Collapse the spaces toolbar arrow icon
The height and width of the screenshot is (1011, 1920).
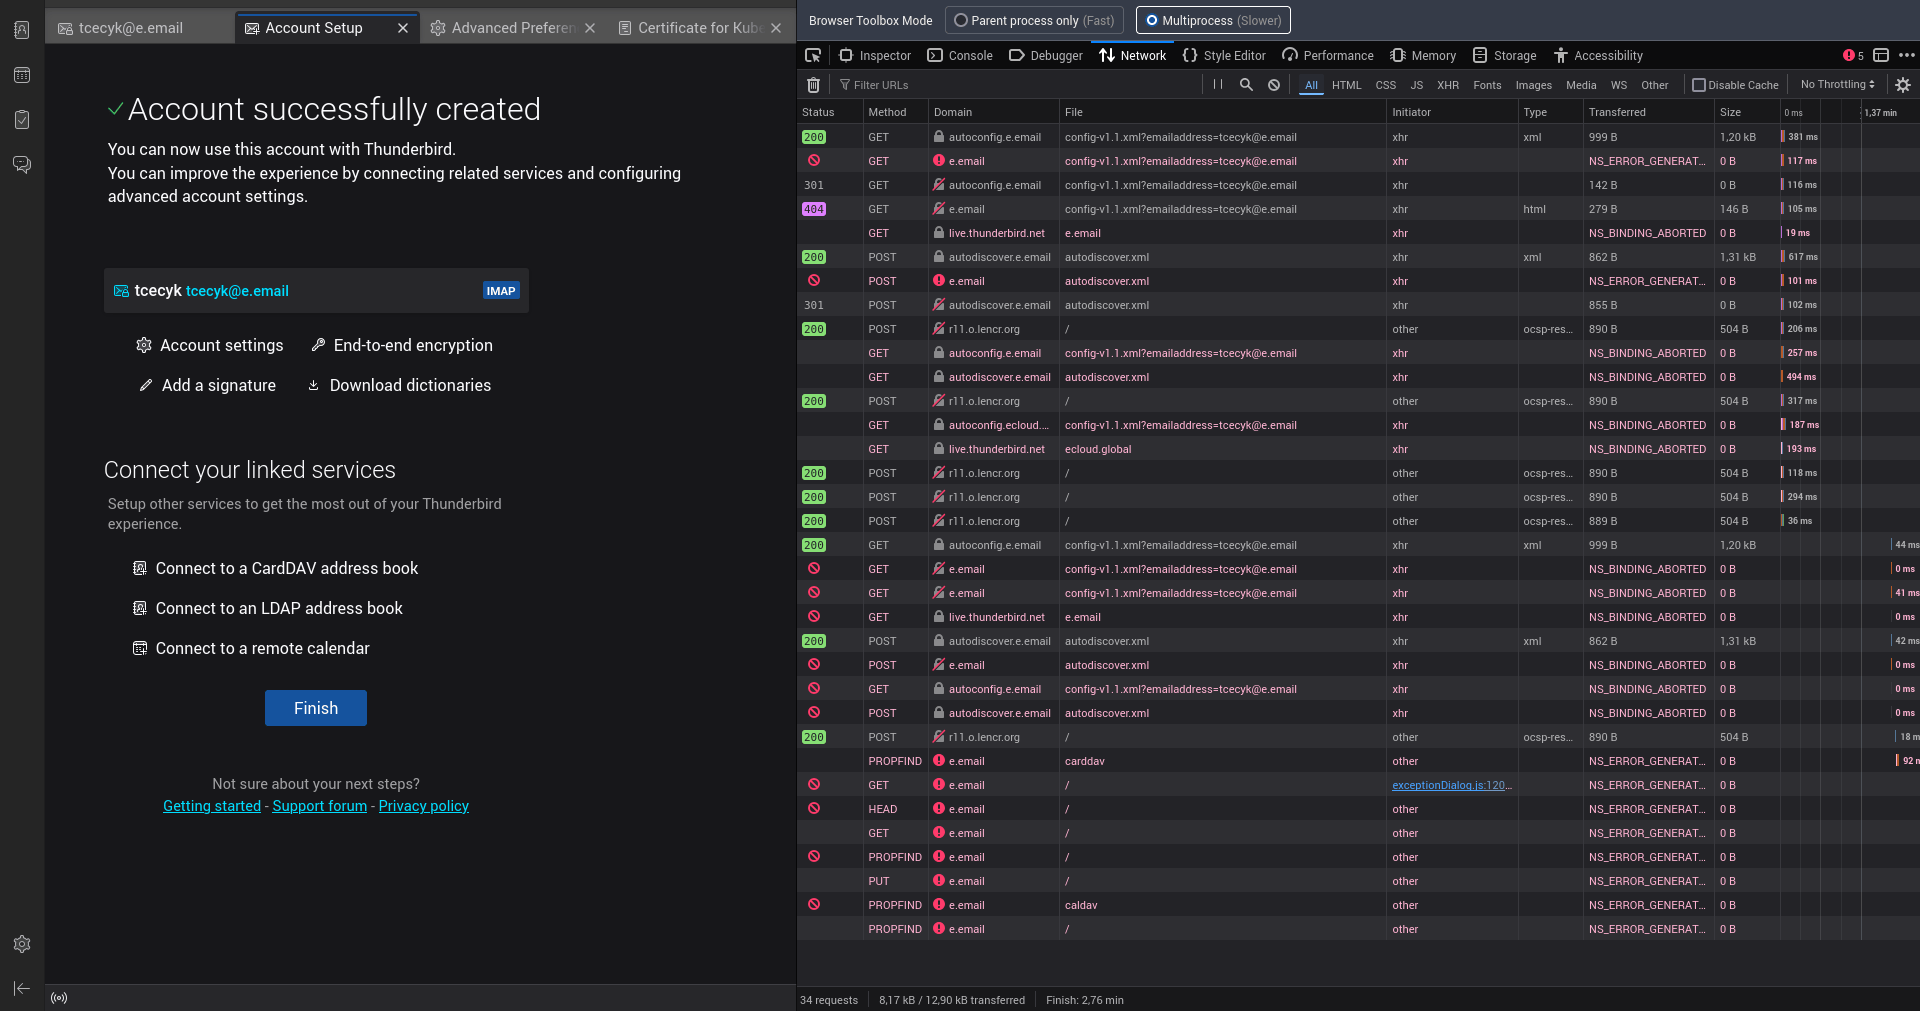coord(22,988)
